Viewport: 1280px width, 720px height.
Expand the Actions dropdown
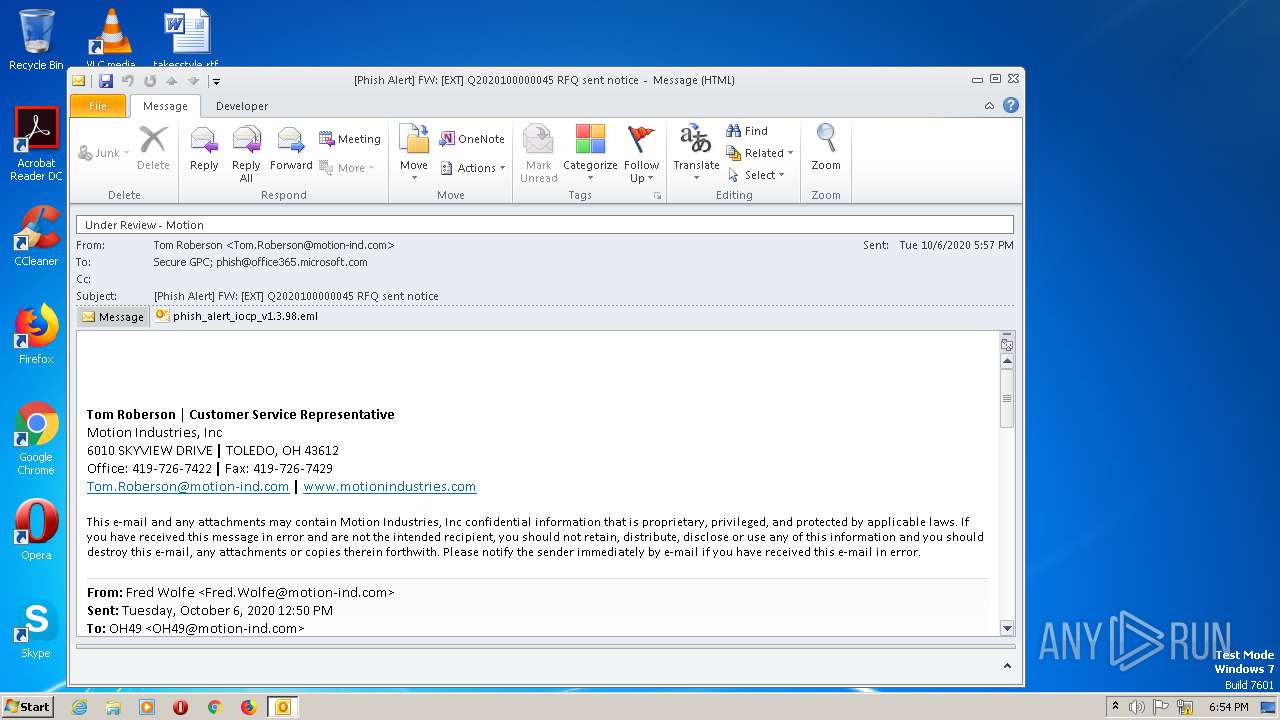(x=474, y=168)
